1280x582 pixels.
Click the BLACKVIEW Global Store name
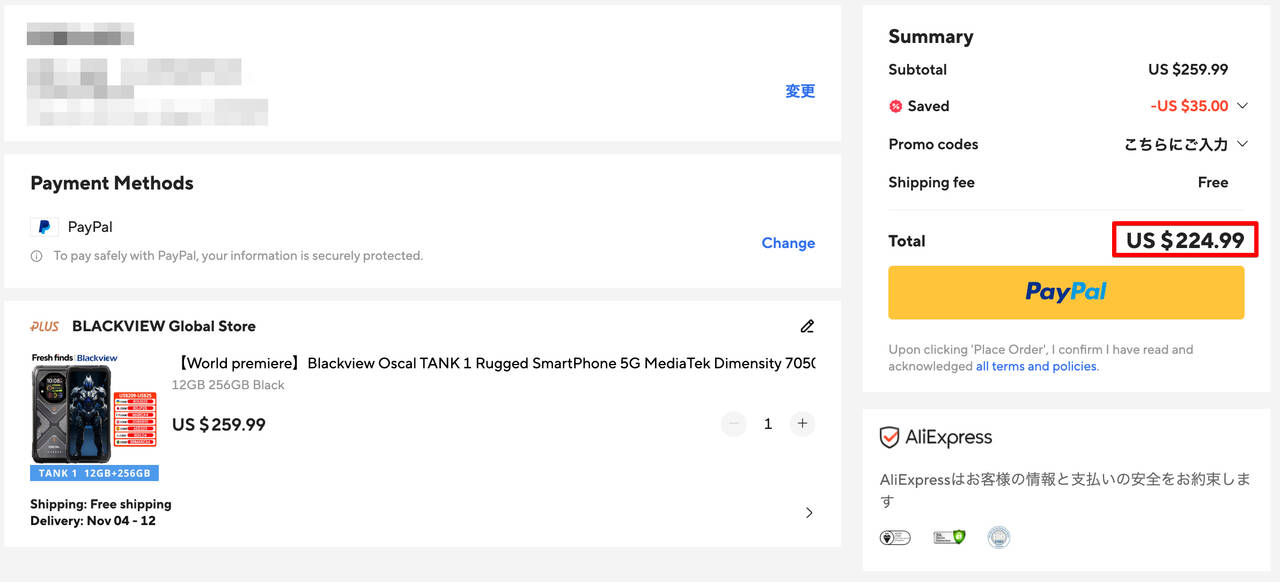pos(164,326)
